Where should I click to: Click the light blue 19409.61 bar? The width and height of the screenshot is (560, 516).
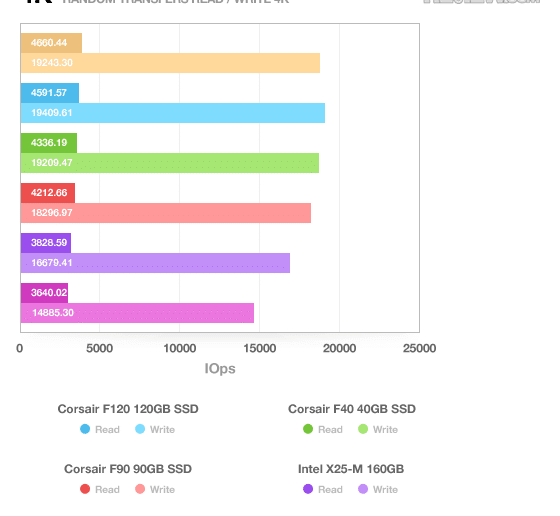[173, 113]
